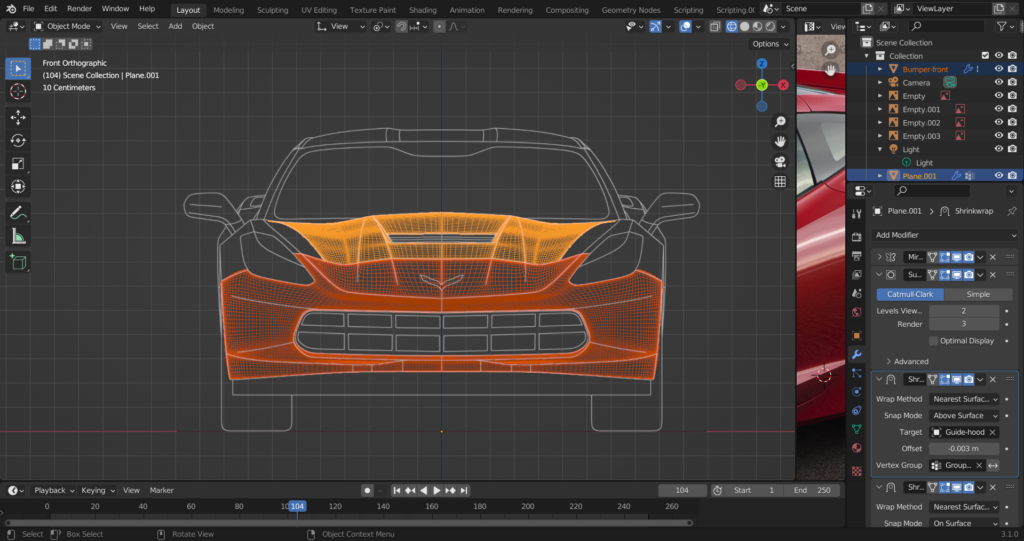Switch to wireframe viewport shading
The width and height of the screenshot is (1024, 541).
coord(731,27)
